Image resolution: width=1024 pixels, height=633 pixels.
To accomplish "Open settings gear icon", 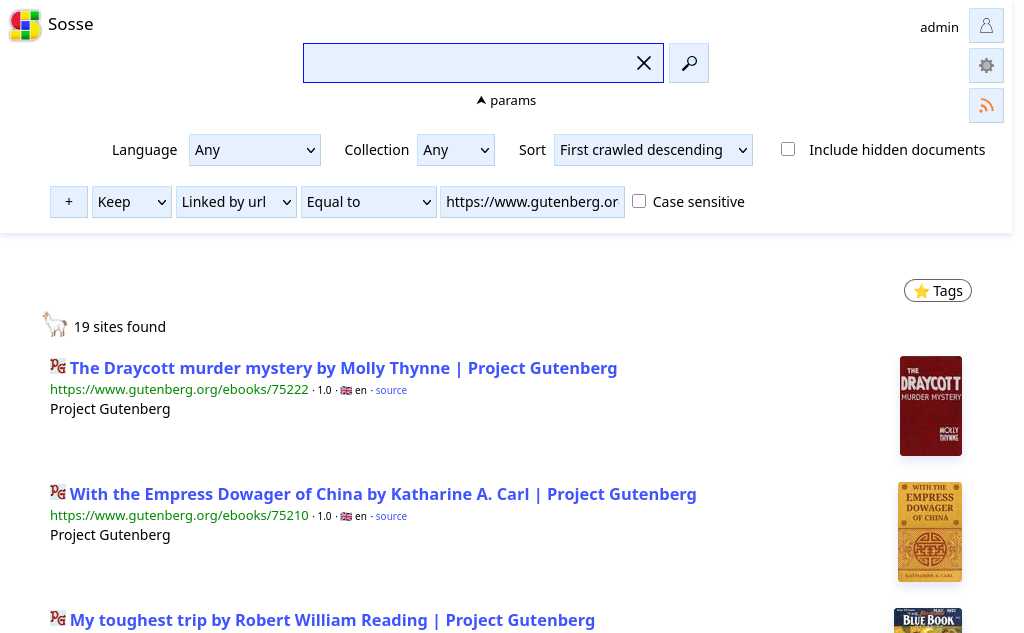I will point(986,65).
